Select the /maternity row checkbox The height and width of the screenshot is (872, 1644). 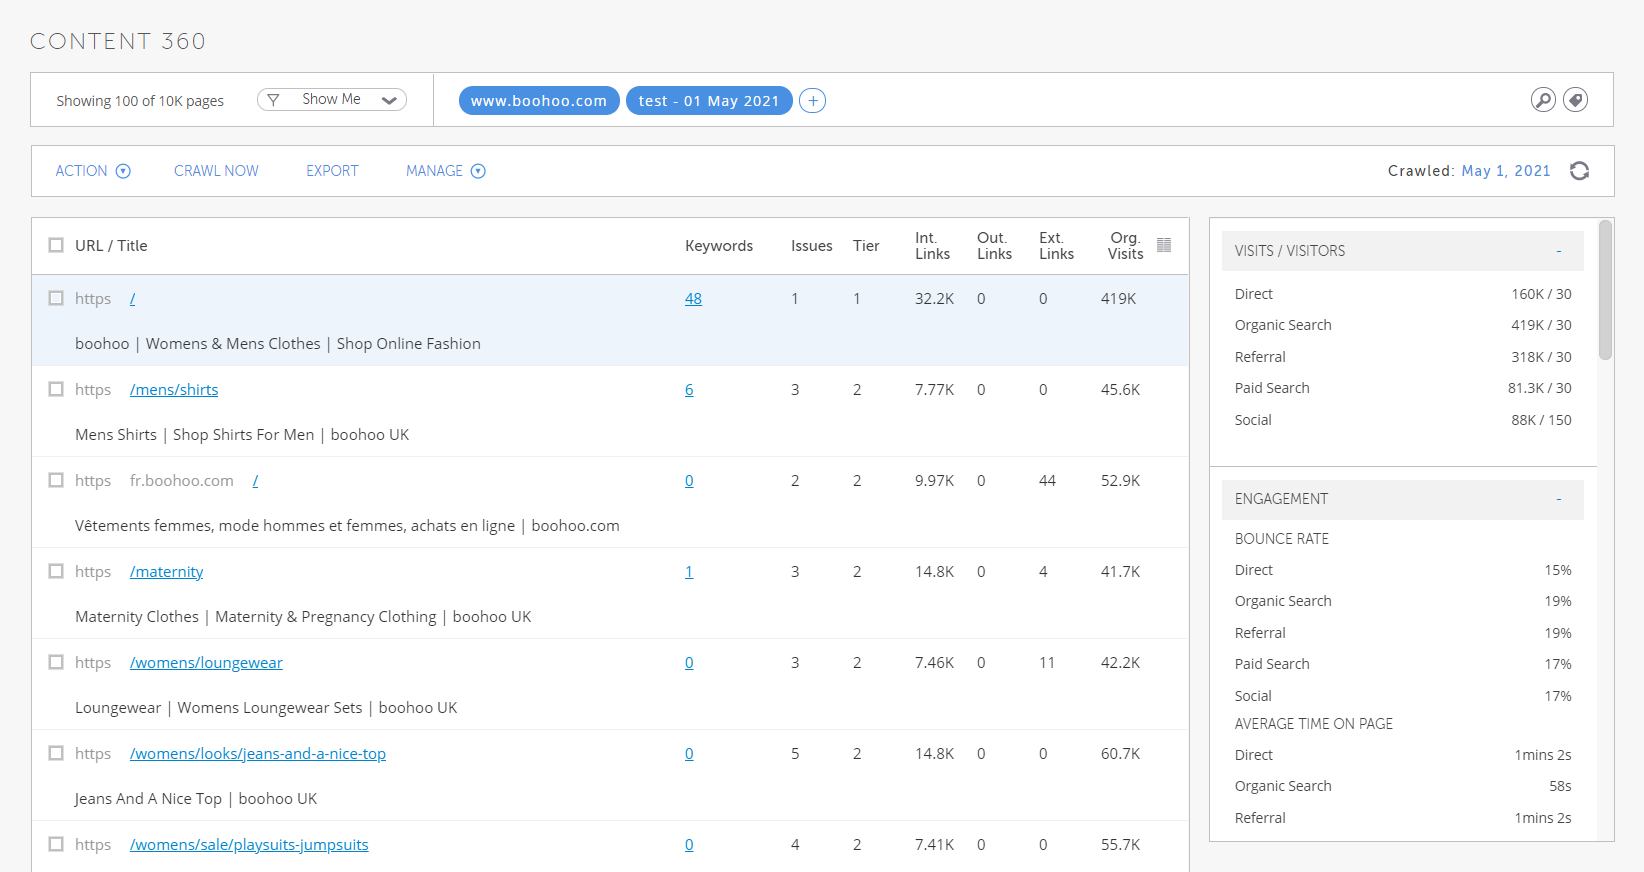[56, 571]
